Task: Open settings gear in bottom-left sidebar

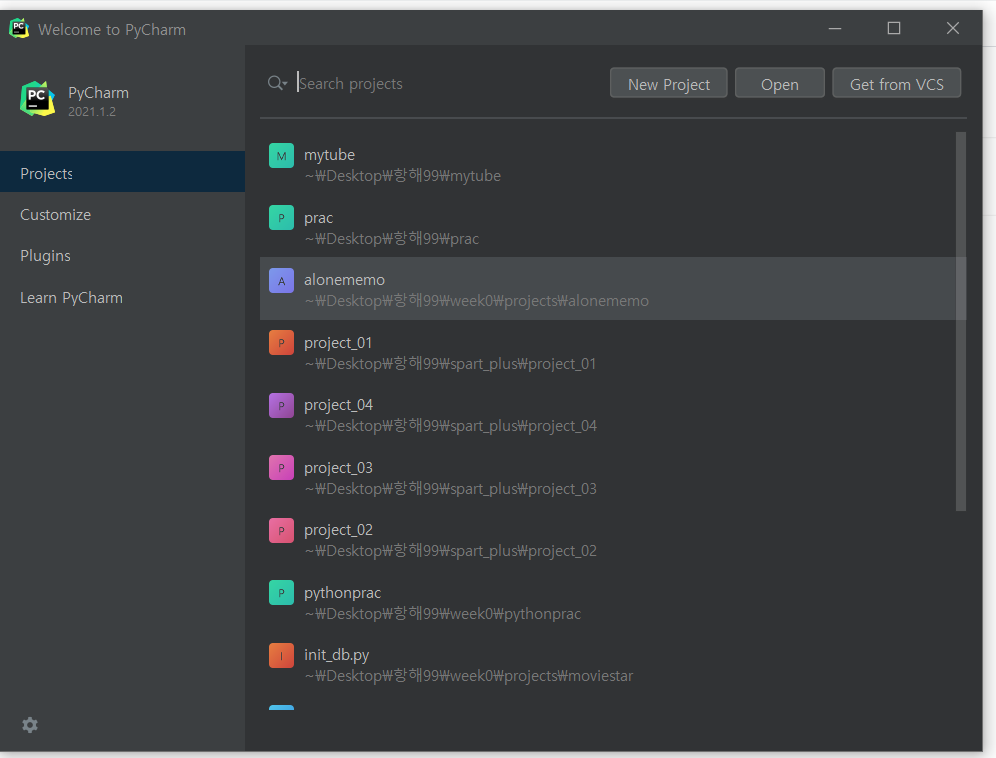Action: 30,725
